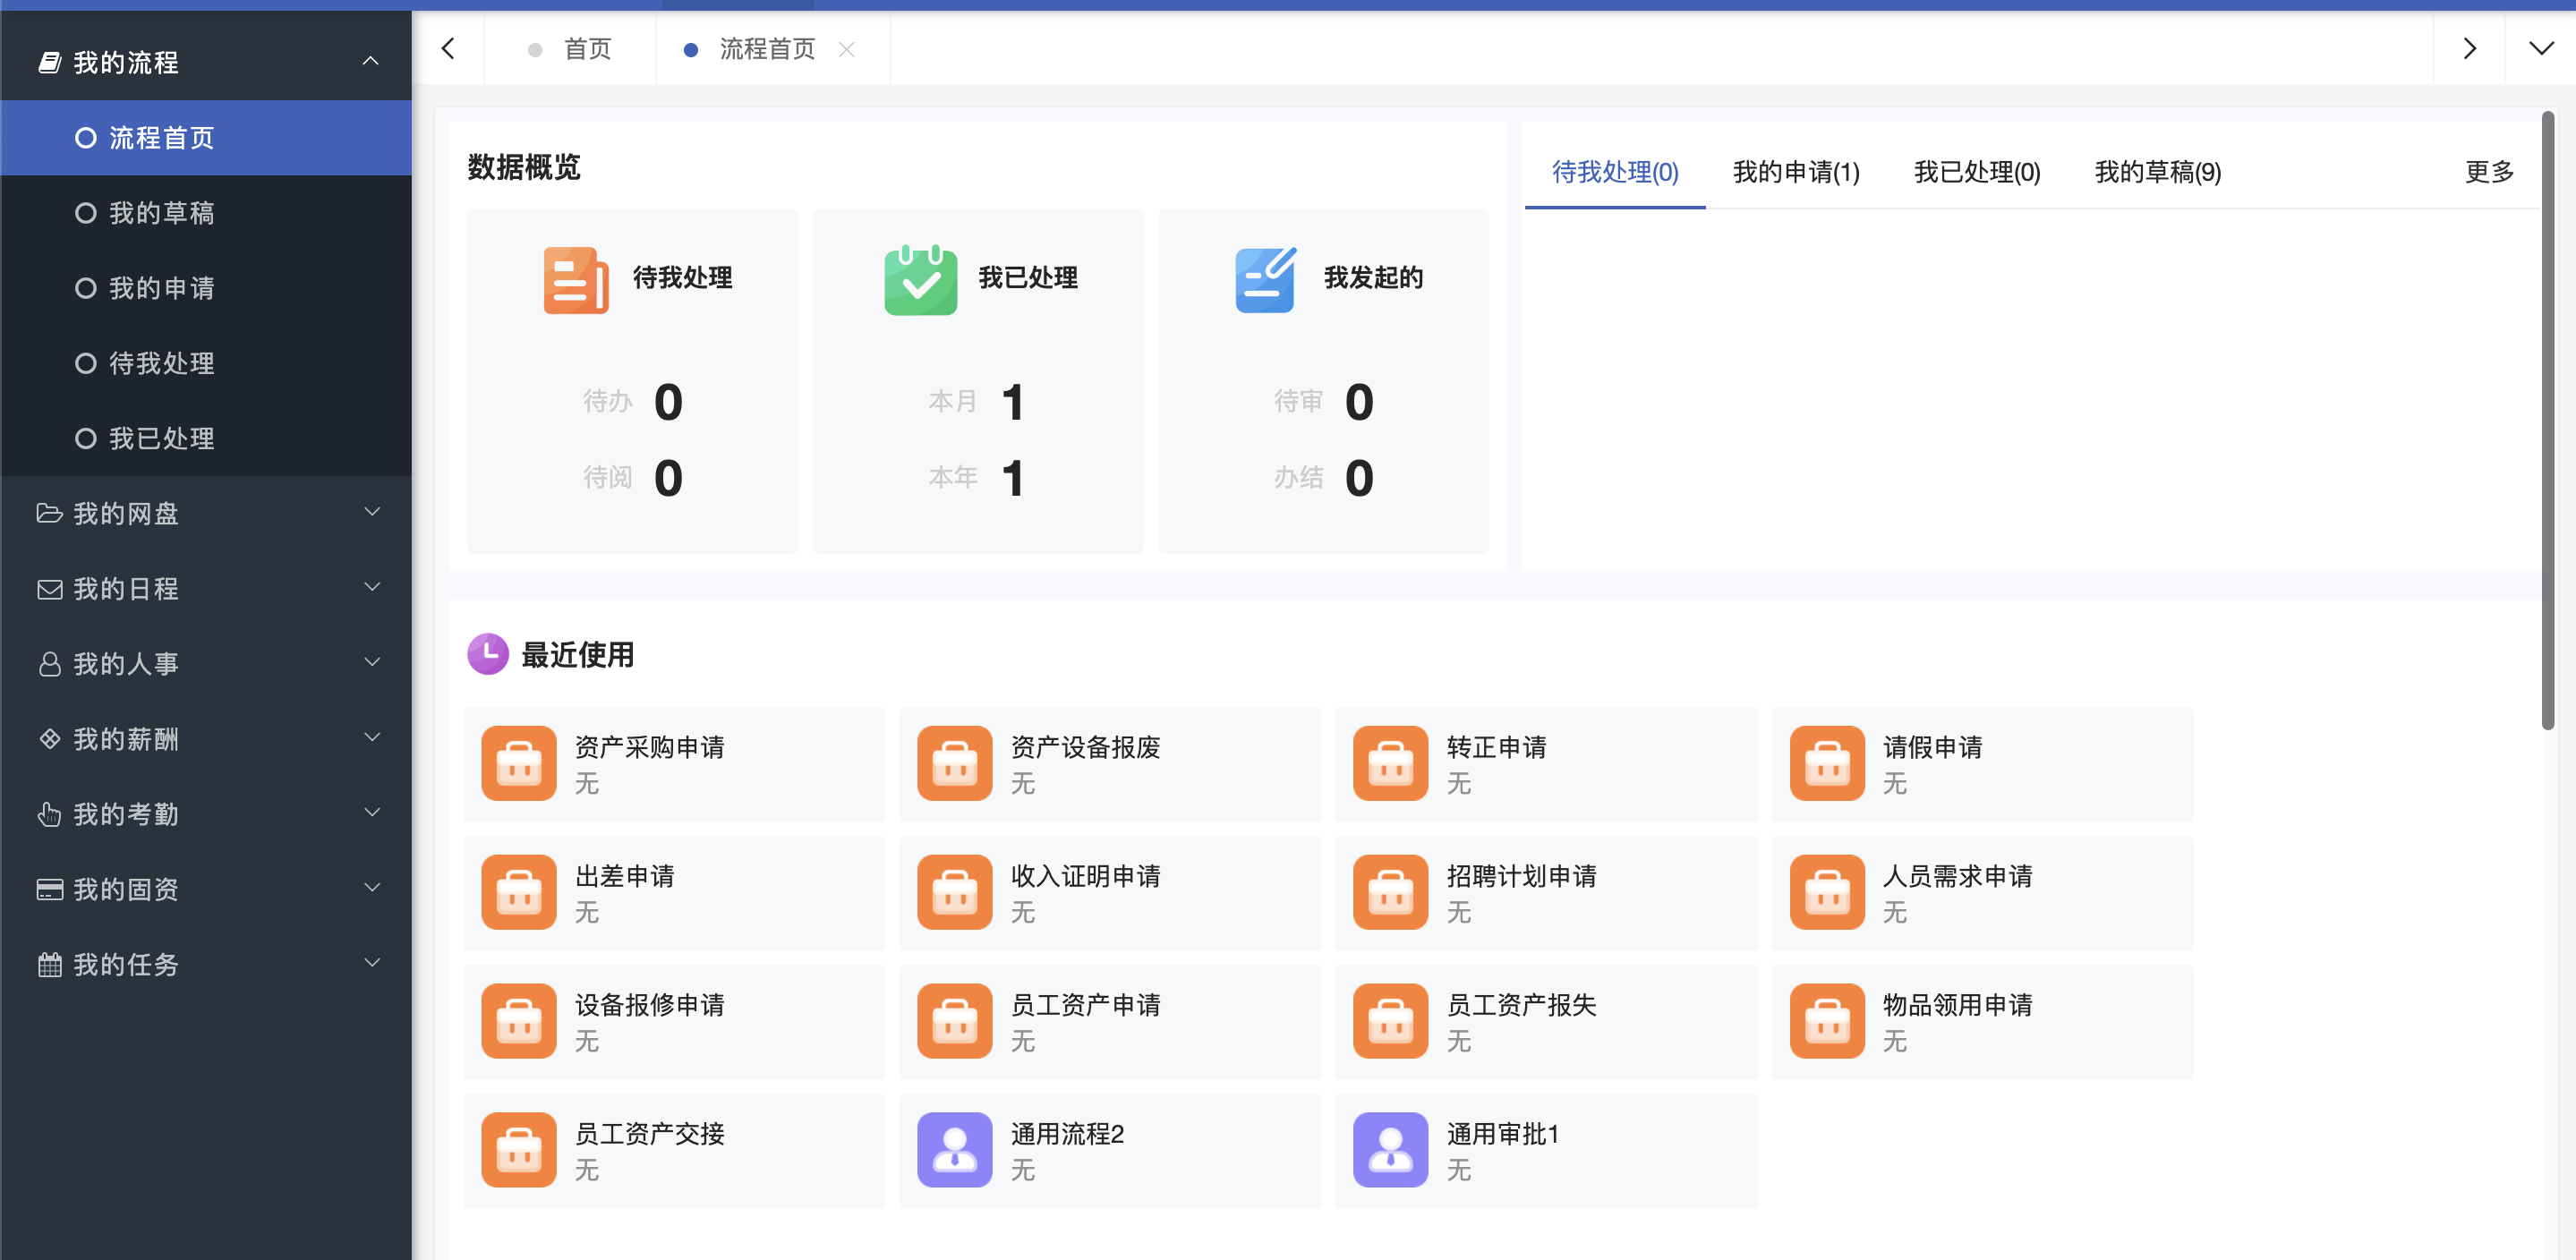Open the 员工资产交接 briefcase icon
Screen dimensions: 2576x1260
pyautogui.click(x=519, y=1150)
